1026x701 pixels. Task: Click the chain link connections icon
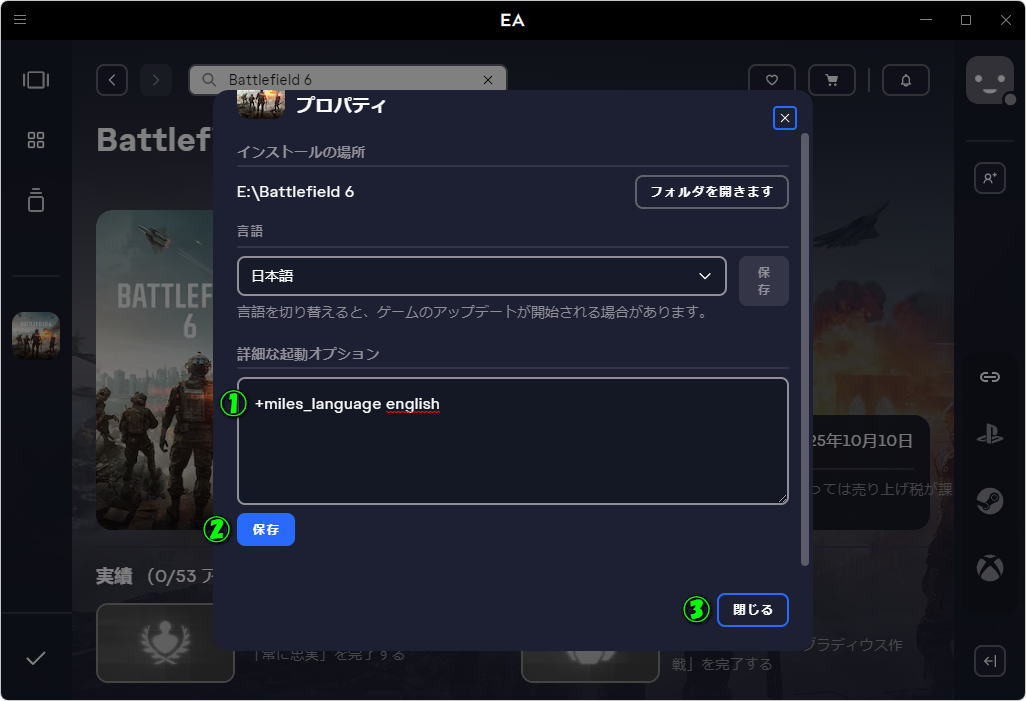tap(989, 377)
